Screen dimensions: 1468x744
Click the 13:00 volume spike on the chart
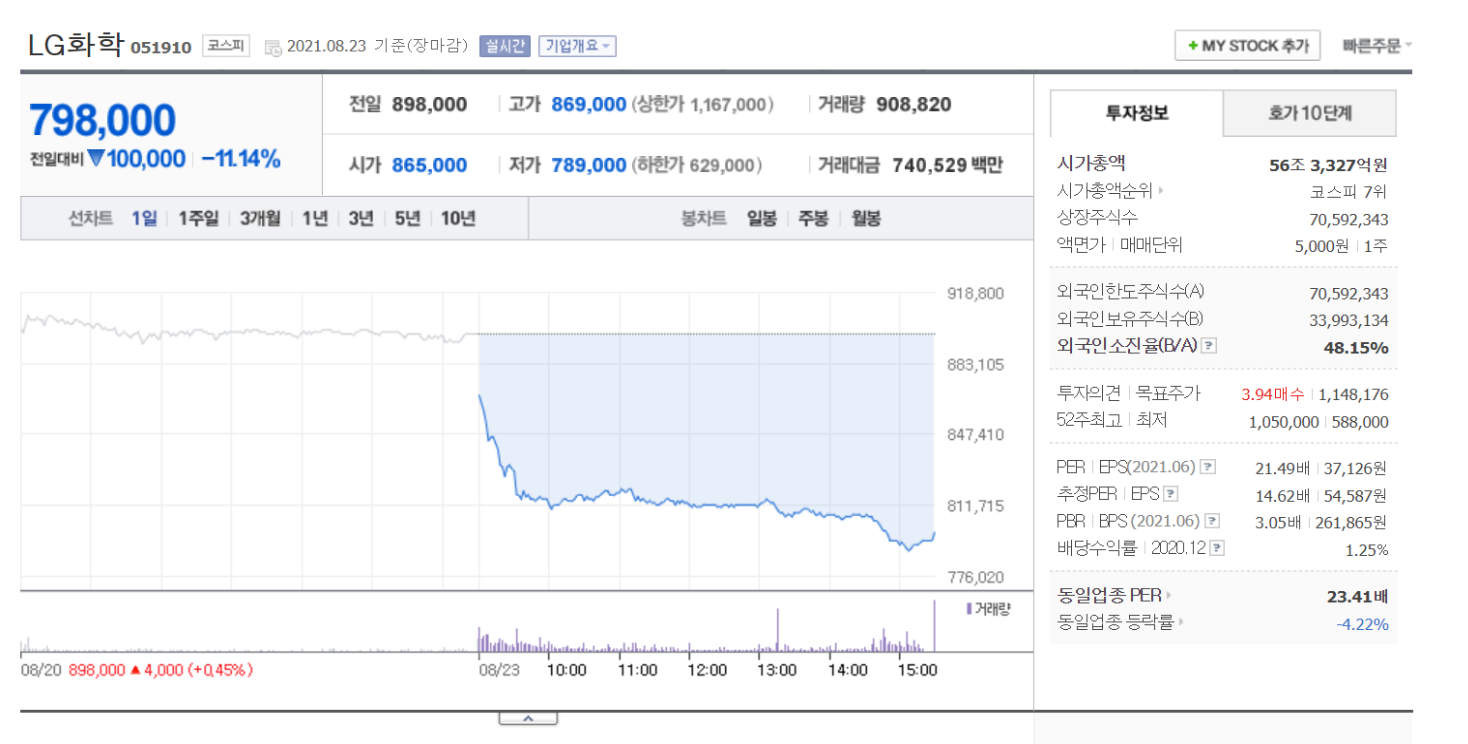pyautogui.click(x=777, y=630)
